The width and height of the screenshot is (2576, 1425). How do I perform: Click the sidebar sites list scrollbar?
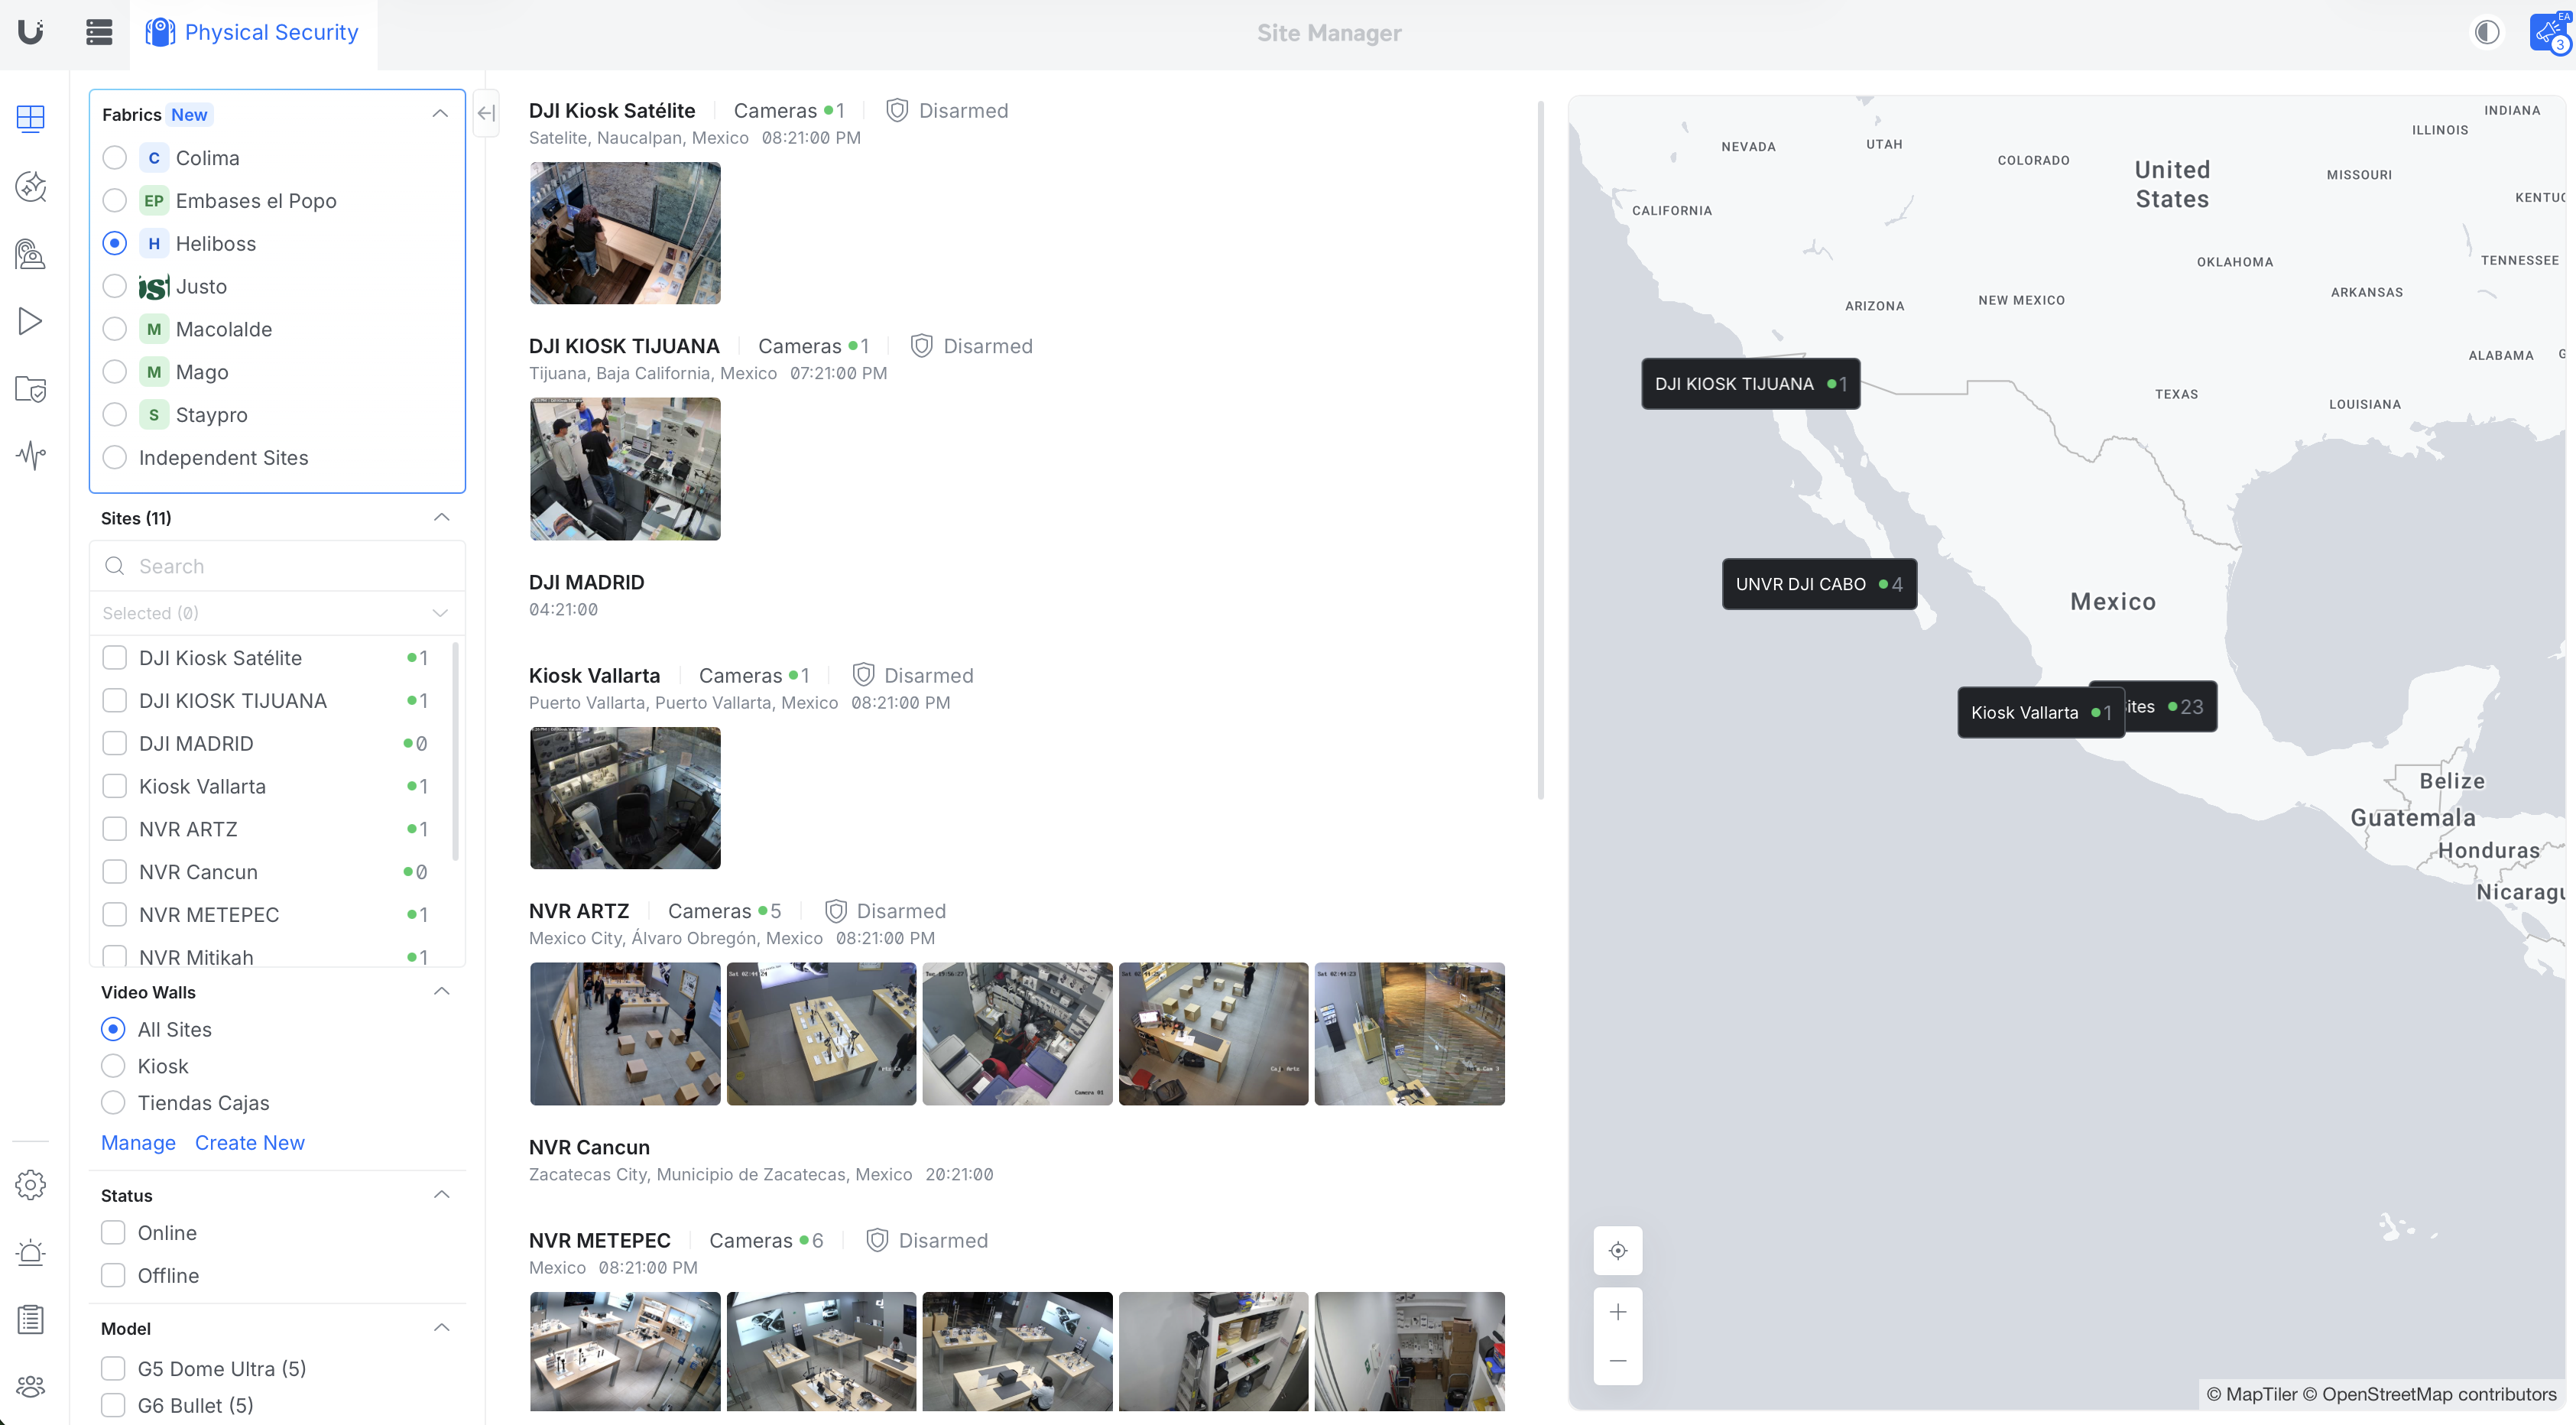click(x=456, y=750)
